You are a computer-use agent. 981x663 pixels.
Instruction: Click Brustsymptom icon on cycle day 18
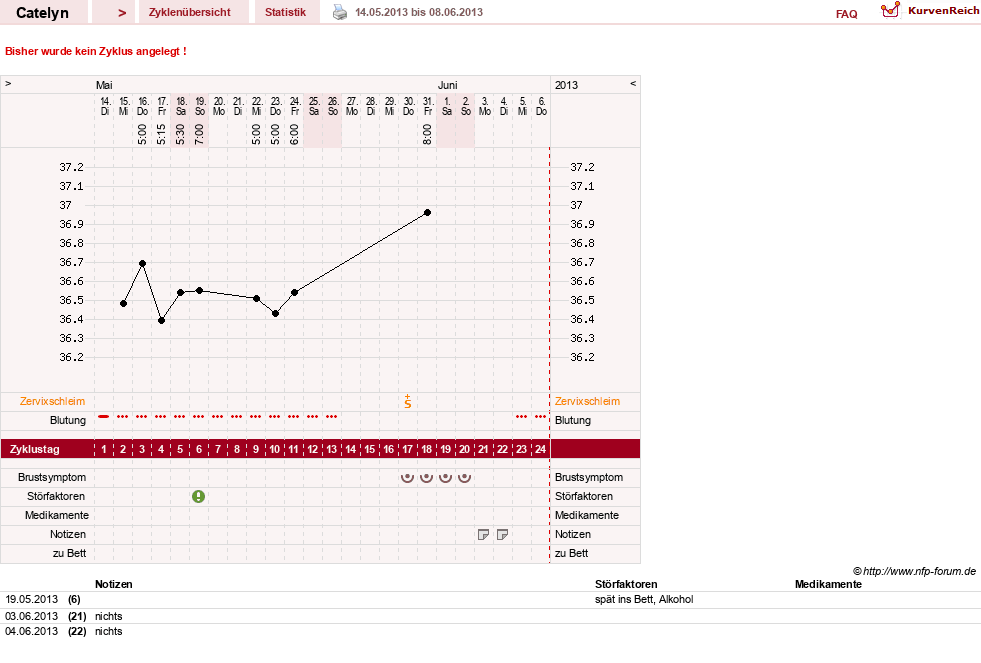[x=426, y=477]
